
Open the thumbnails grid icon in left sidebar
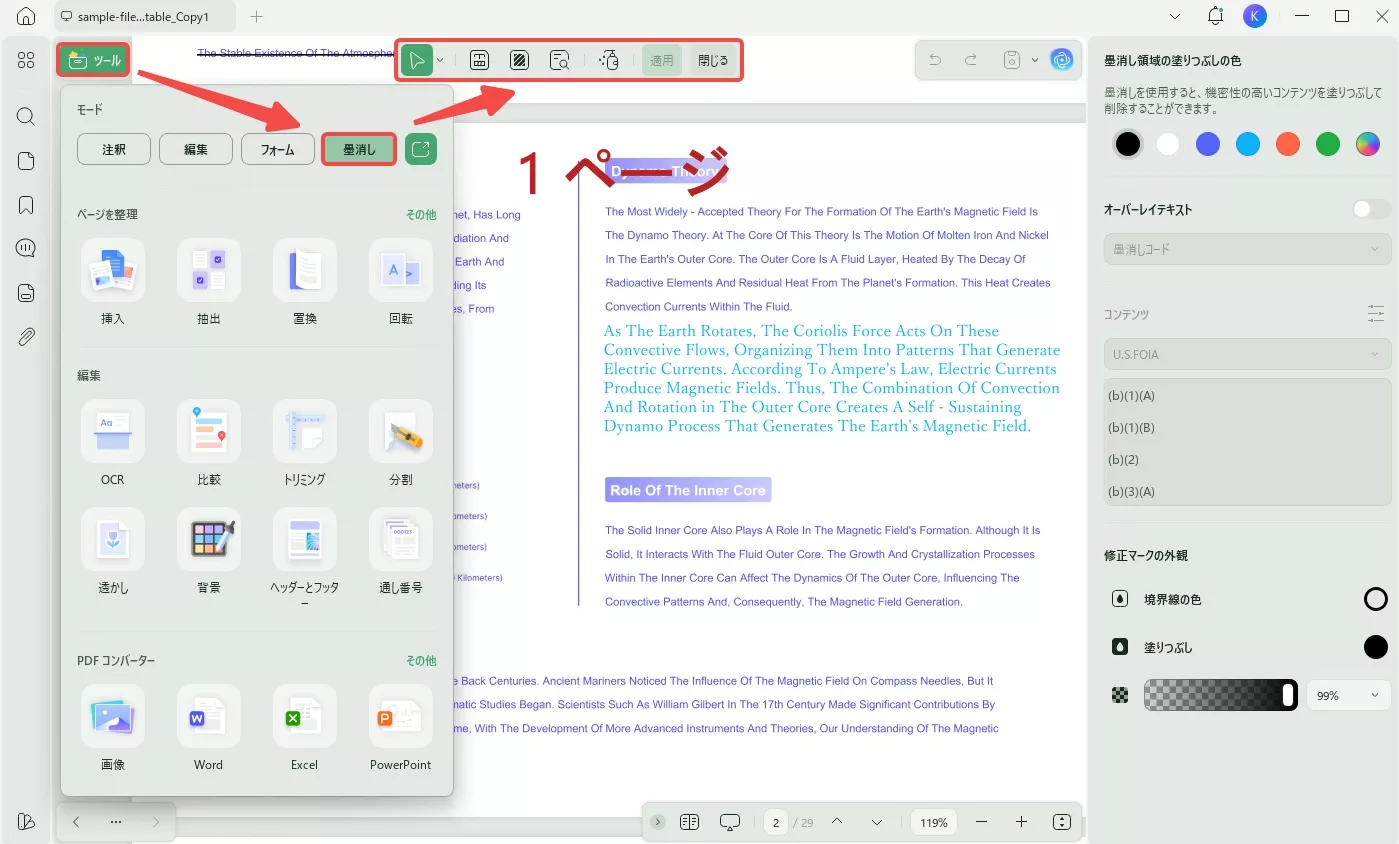pos(26,60)
